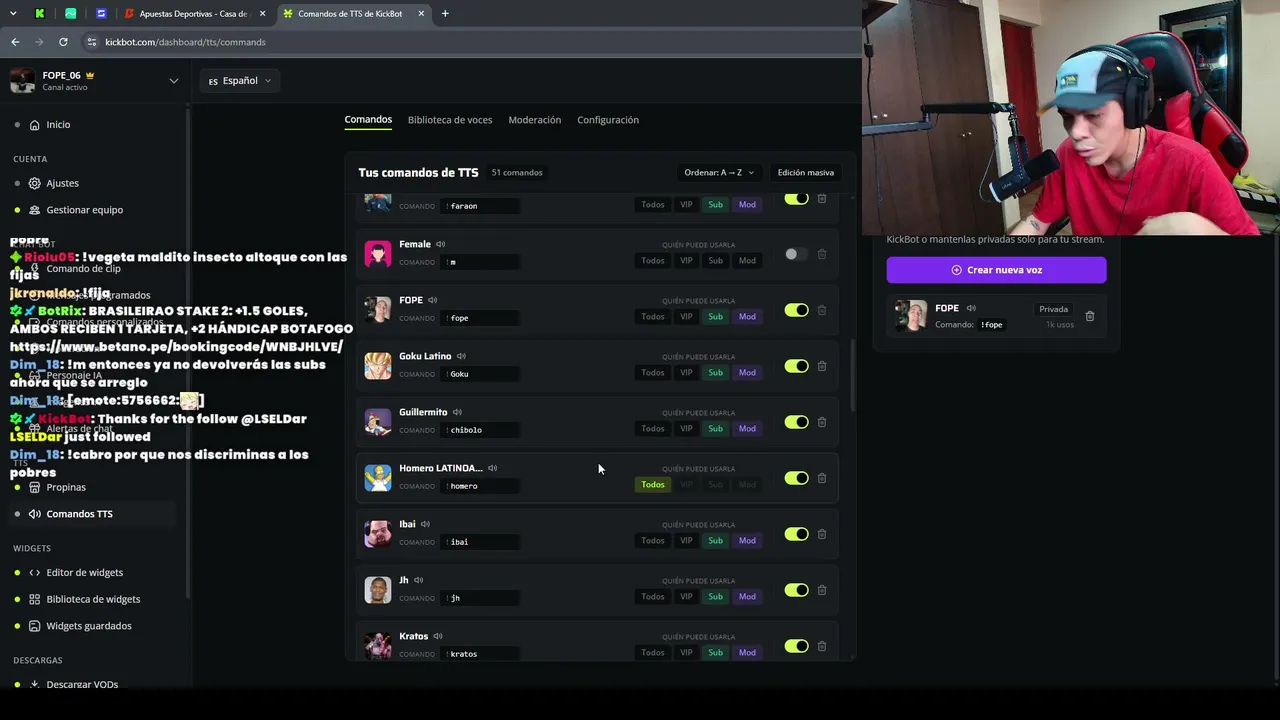
Task: Play the Ibai voice preview speaker
Action: [x=425, y=524]
